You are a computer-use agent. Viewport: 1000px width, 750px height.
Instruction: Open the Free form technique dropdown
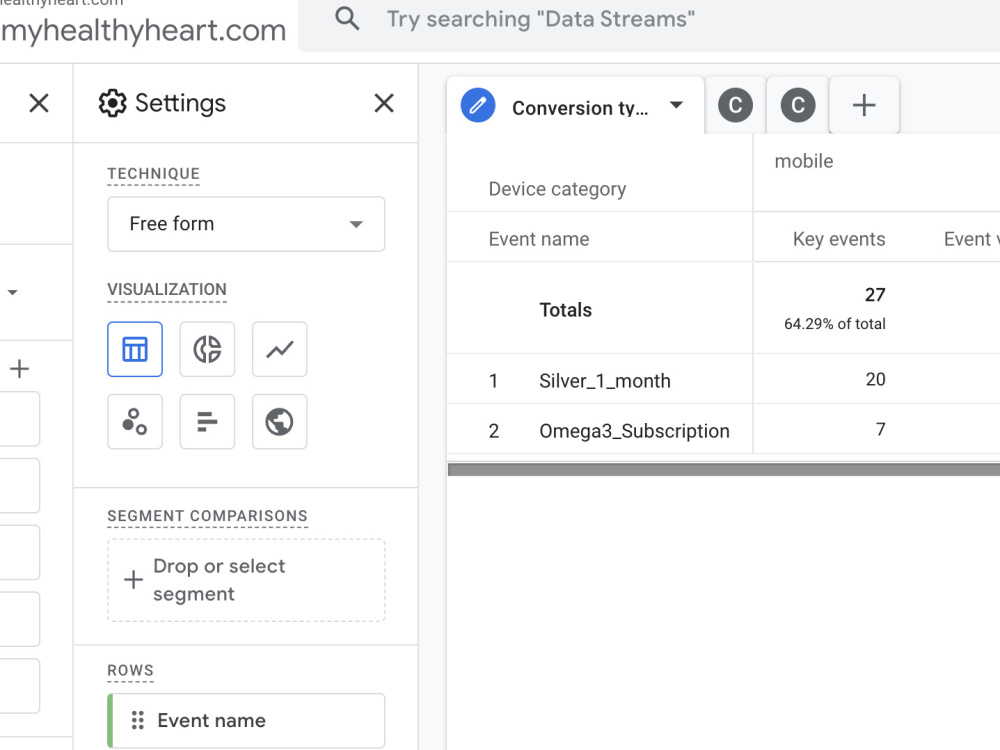click(246, 224)
